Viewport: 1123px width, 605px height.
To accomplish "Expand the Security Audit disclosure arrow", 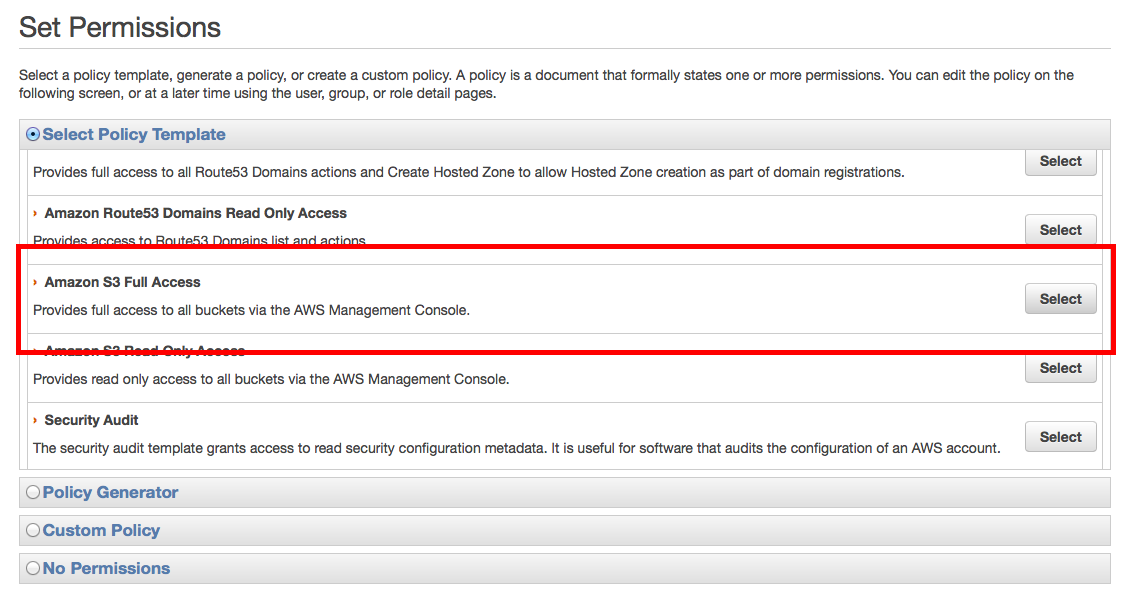I will (36, 421).
